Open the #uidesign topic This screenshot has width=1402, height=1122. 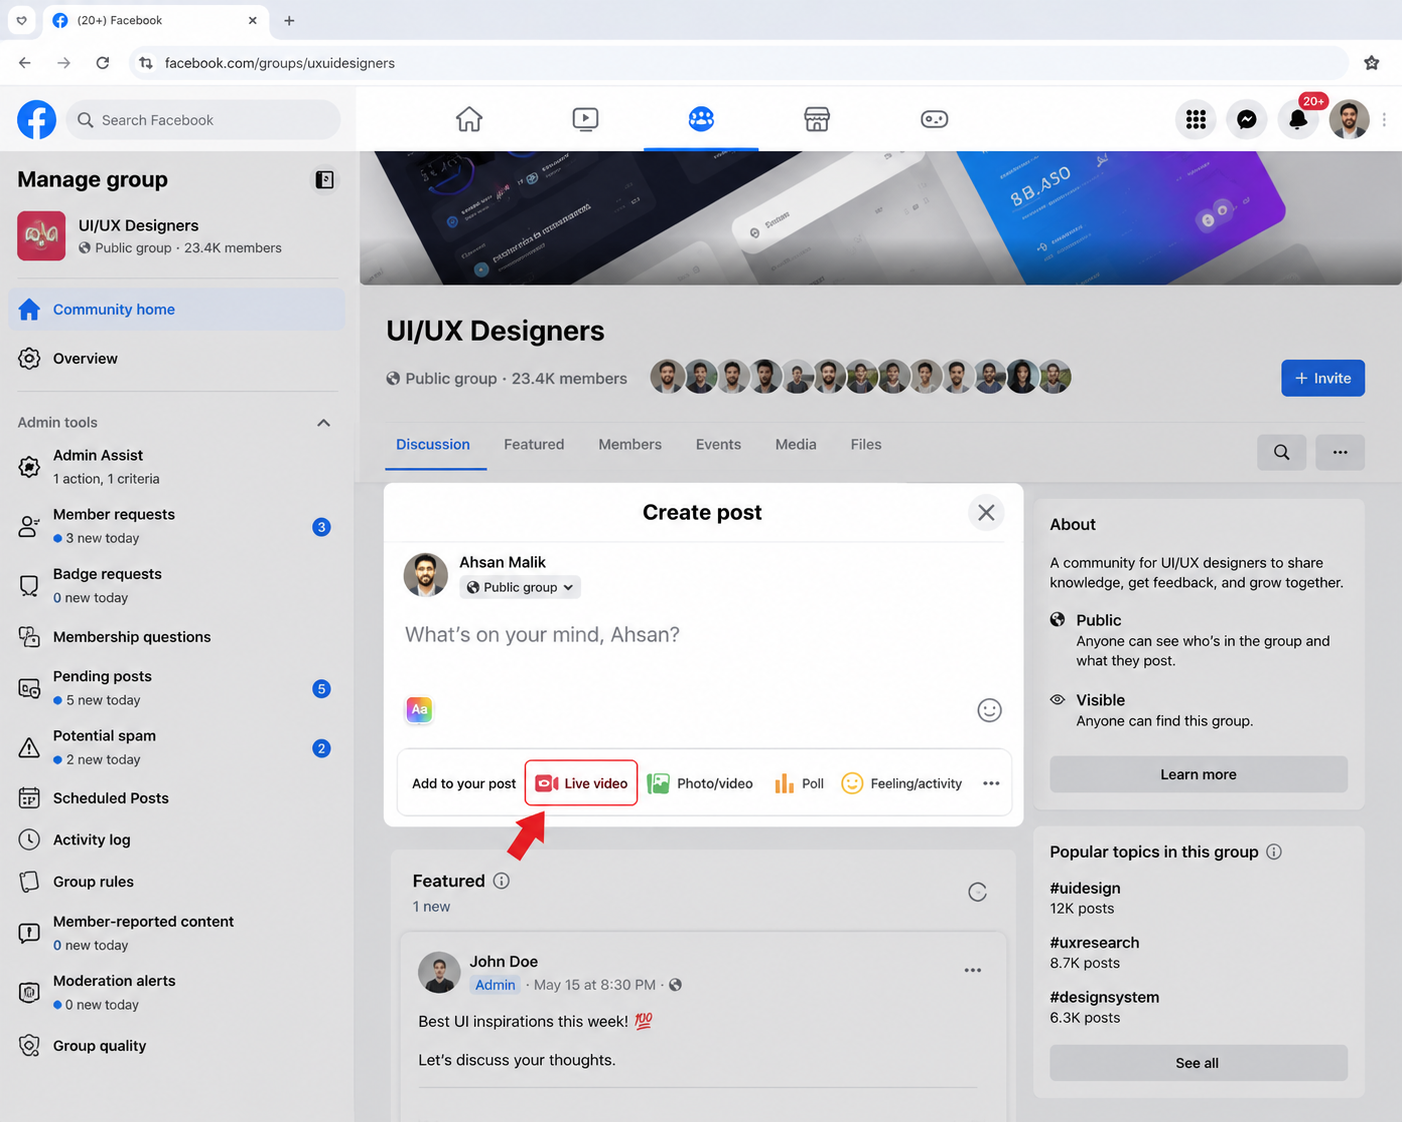1085,888
